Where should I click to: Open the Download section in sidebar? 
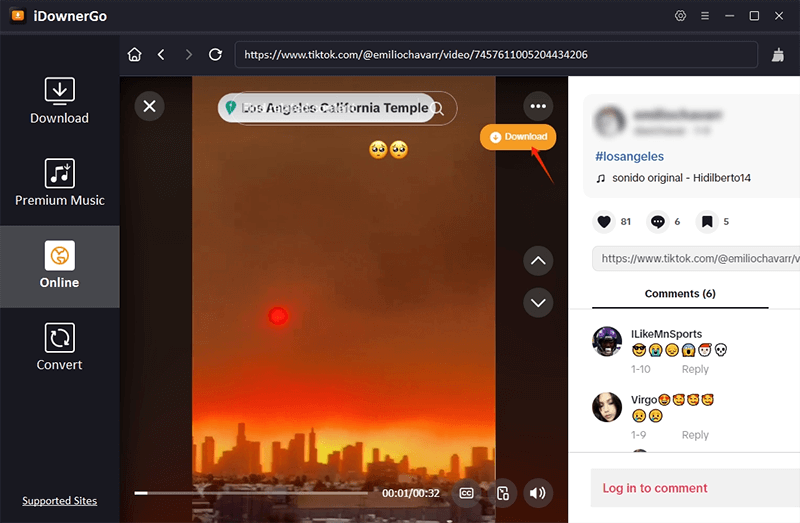[59, 101]
